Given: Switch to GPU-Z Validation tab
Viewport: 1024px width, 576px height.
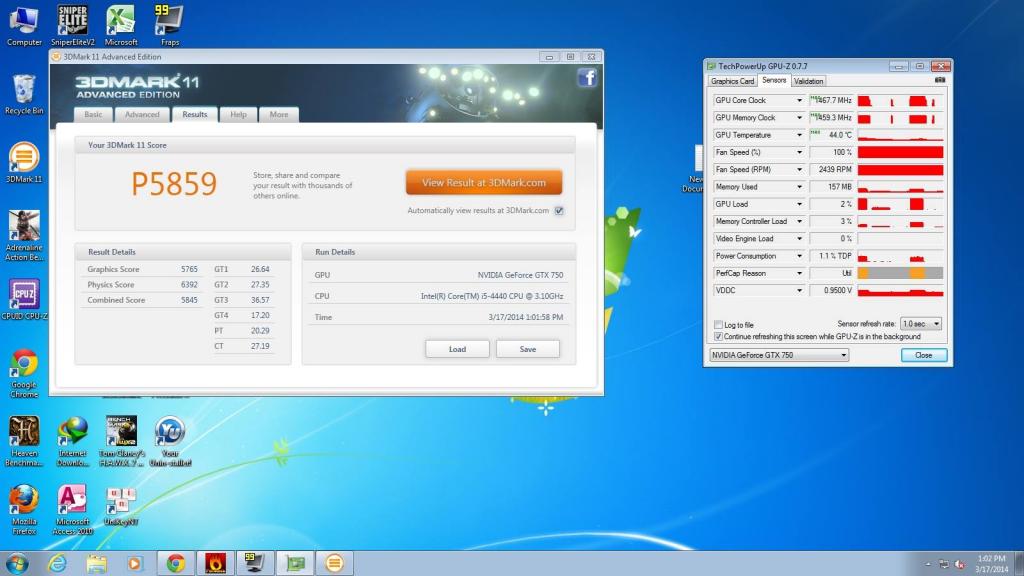Looking at the screenshot, I should (808, 82).
